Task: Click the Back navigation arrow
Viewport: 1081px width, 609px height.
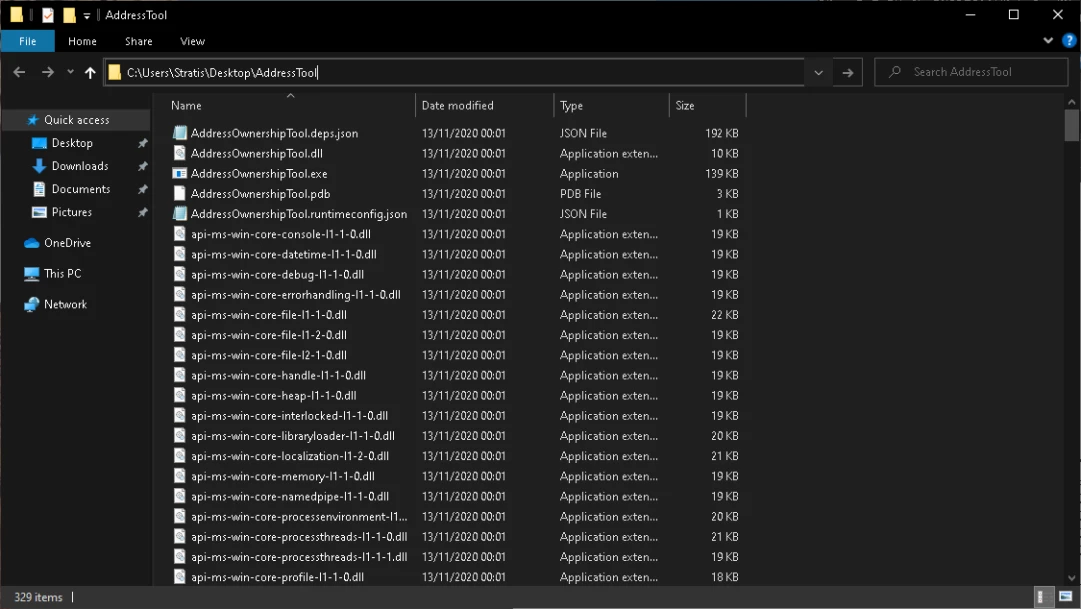Action: pyautogui.click(x=19, y=72)
